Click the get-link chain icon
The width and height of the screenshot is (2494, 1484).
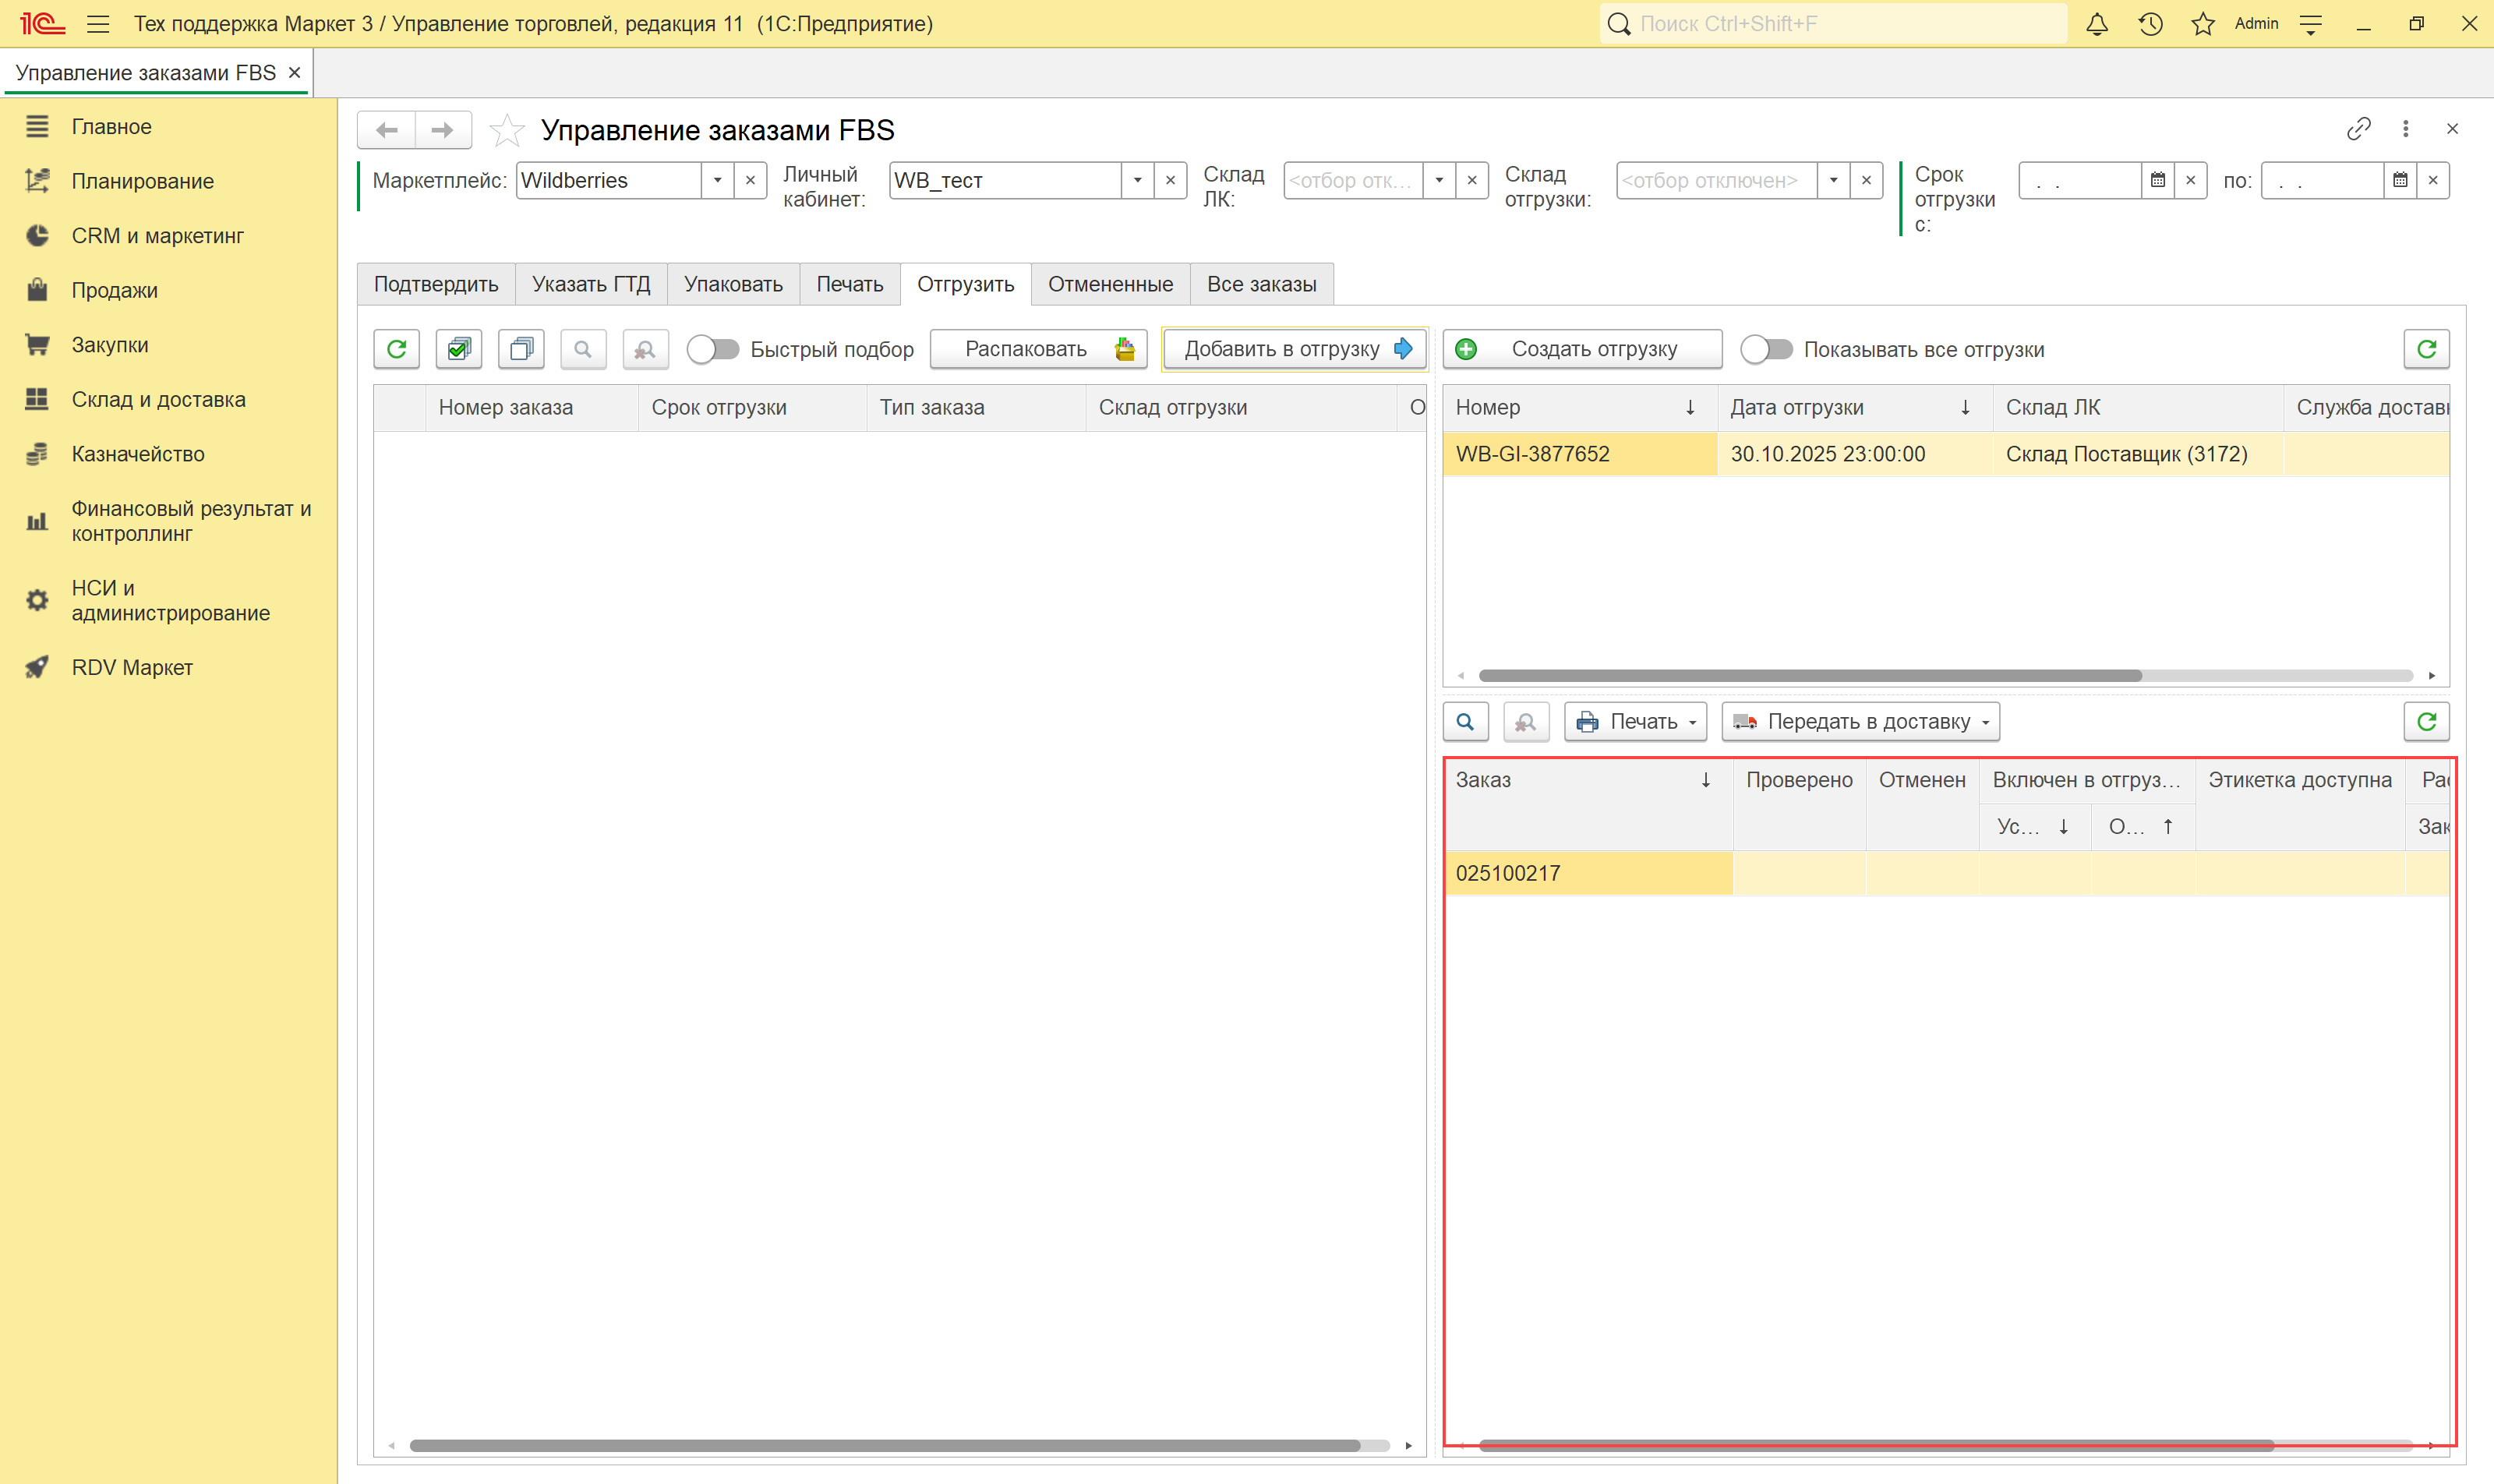(x=2359, y=129)
